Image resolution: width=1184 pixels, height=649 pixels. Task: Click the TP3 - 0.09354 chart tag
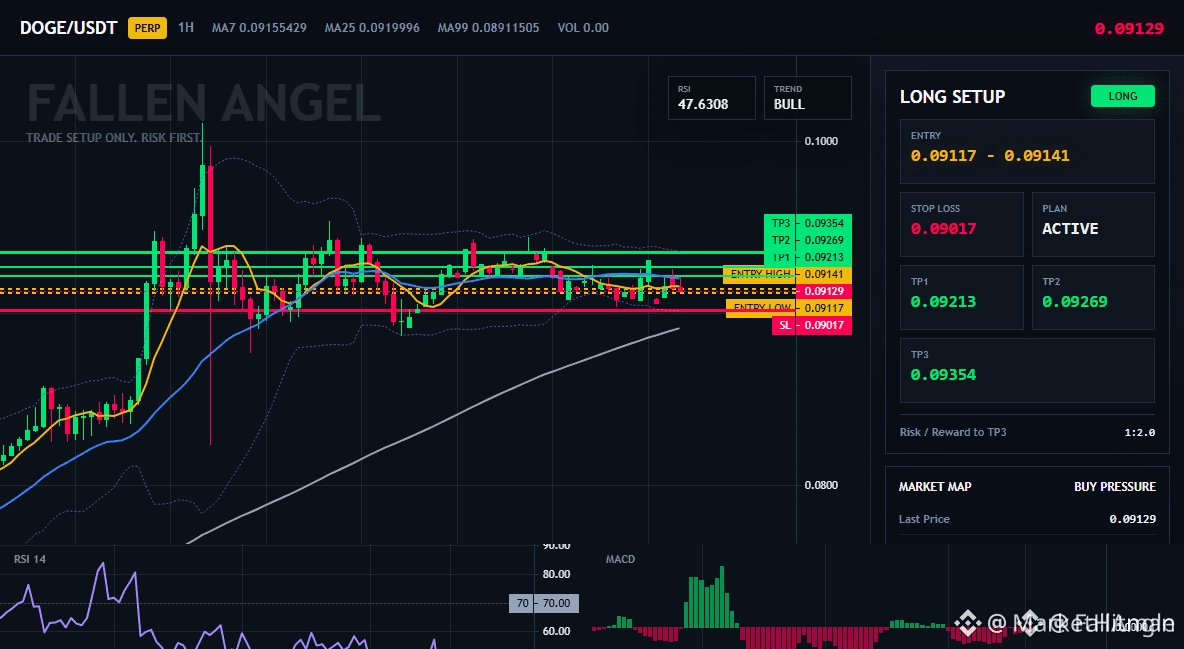808,223
